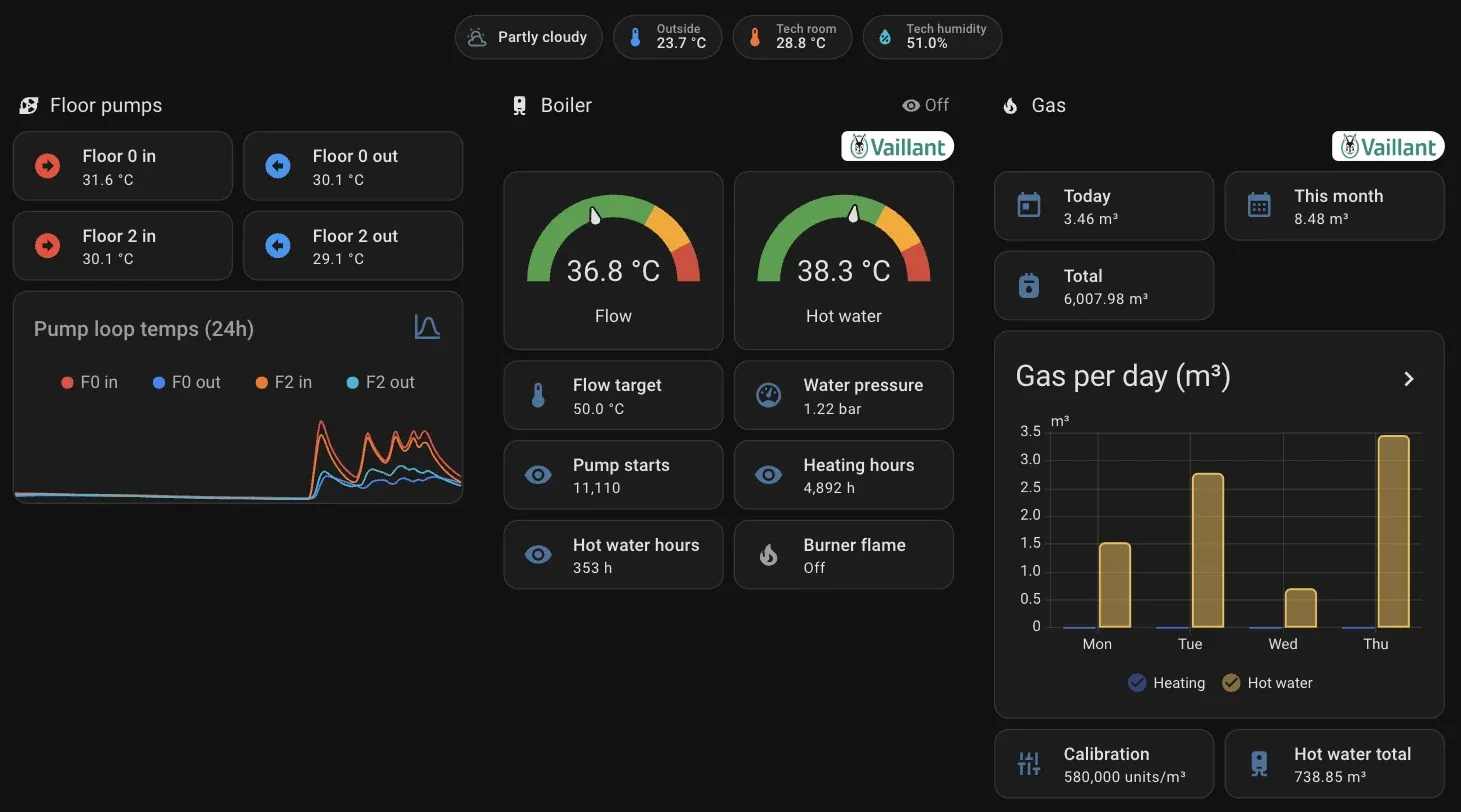Expand Gas per day with chevron arrow
The width and height of the screenshot is (1461, 812).
[1408, 379]
